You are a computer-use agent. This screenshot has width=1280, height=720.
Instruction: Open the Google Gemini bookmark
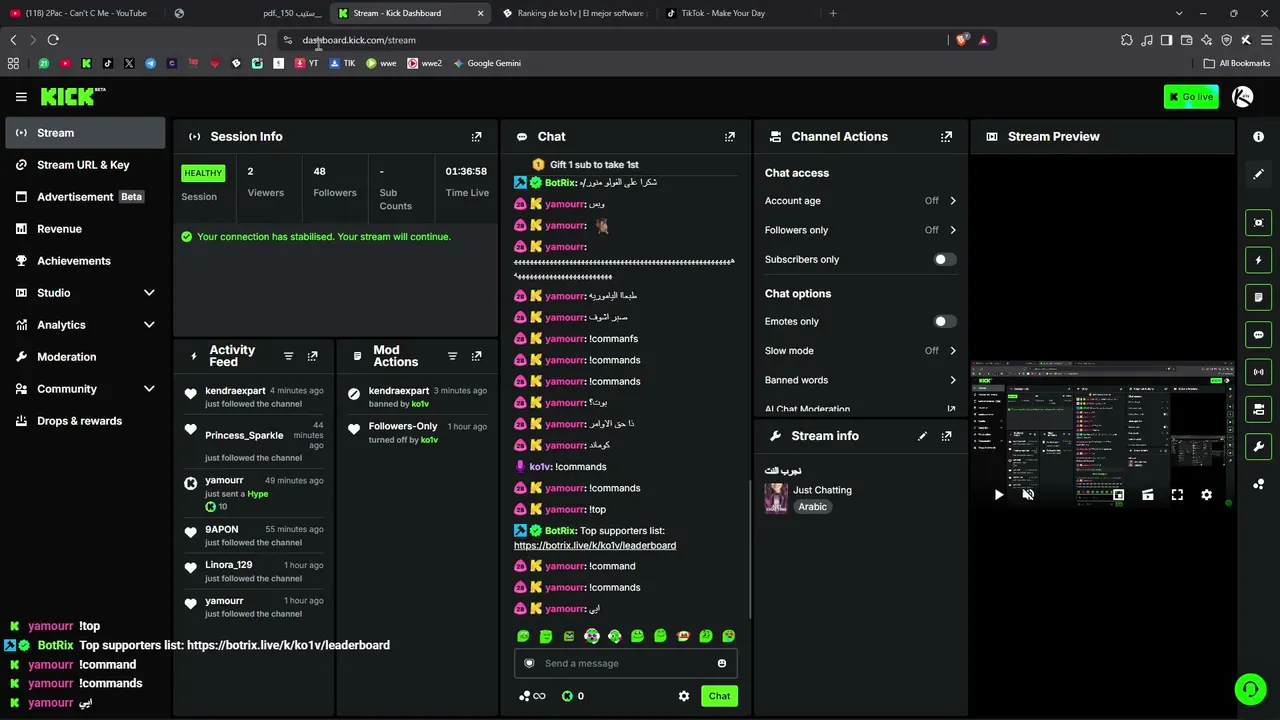[487, 63]
